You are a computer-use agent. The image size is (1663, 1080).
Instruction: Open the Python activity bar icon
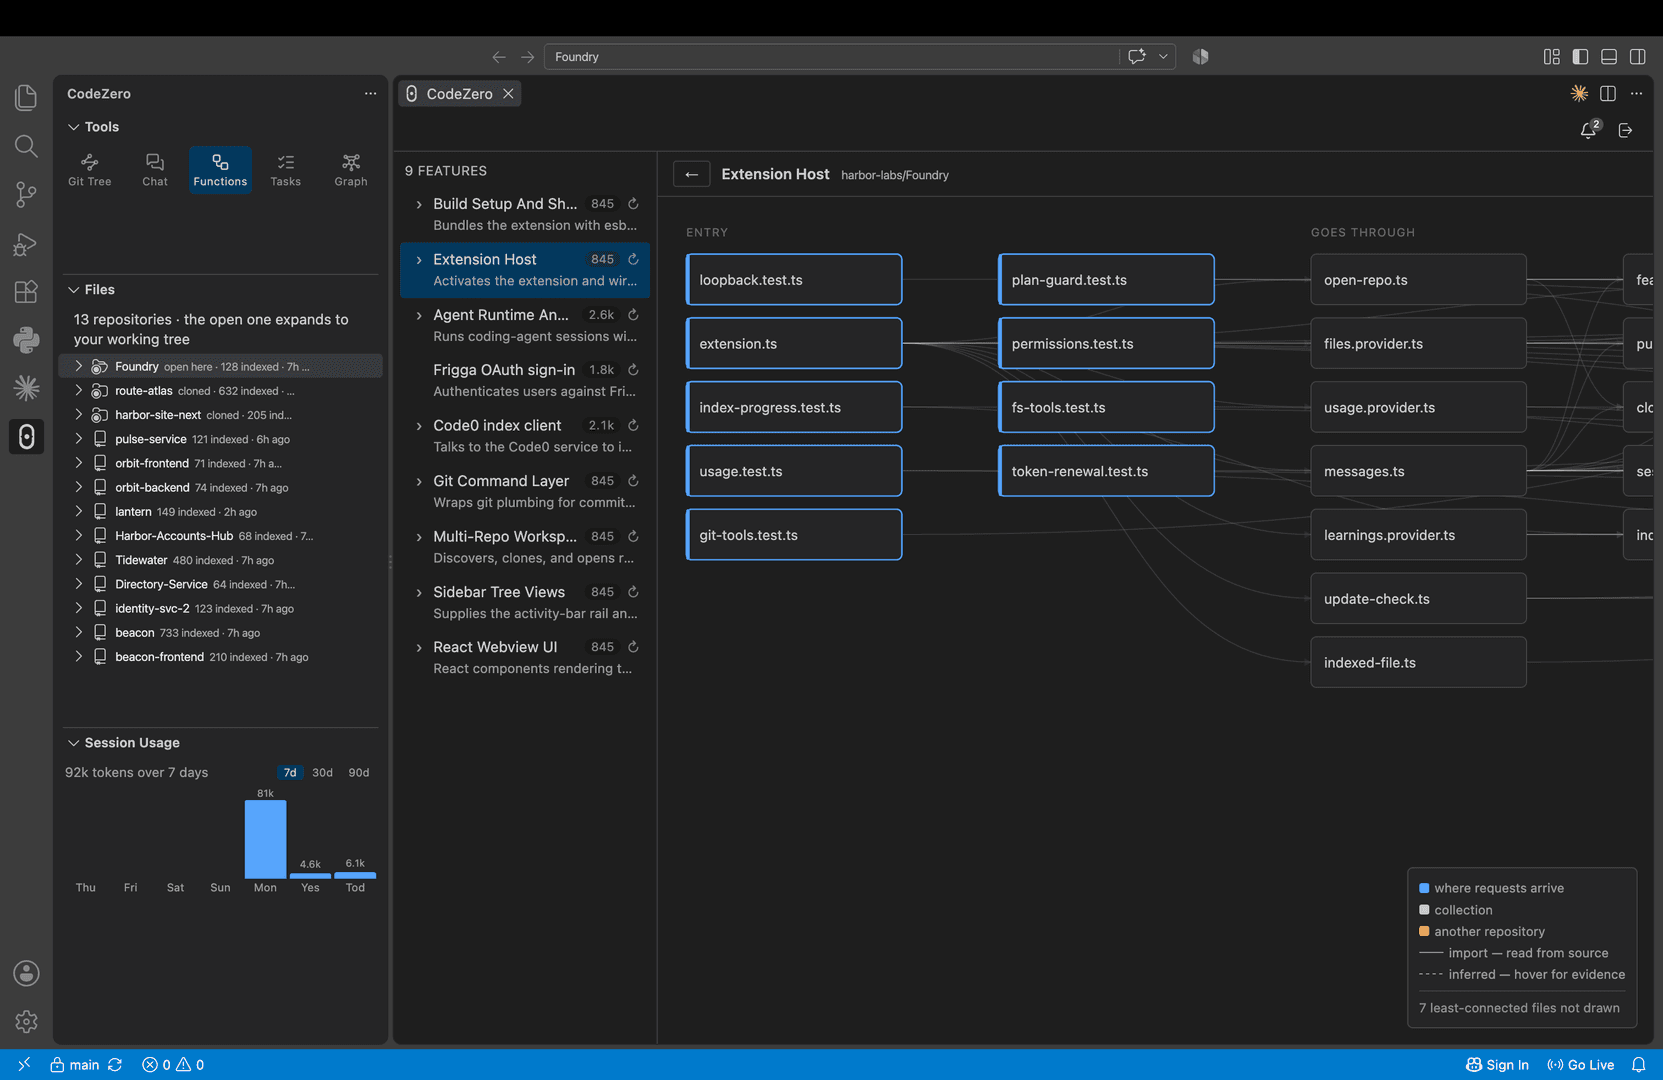26,340
